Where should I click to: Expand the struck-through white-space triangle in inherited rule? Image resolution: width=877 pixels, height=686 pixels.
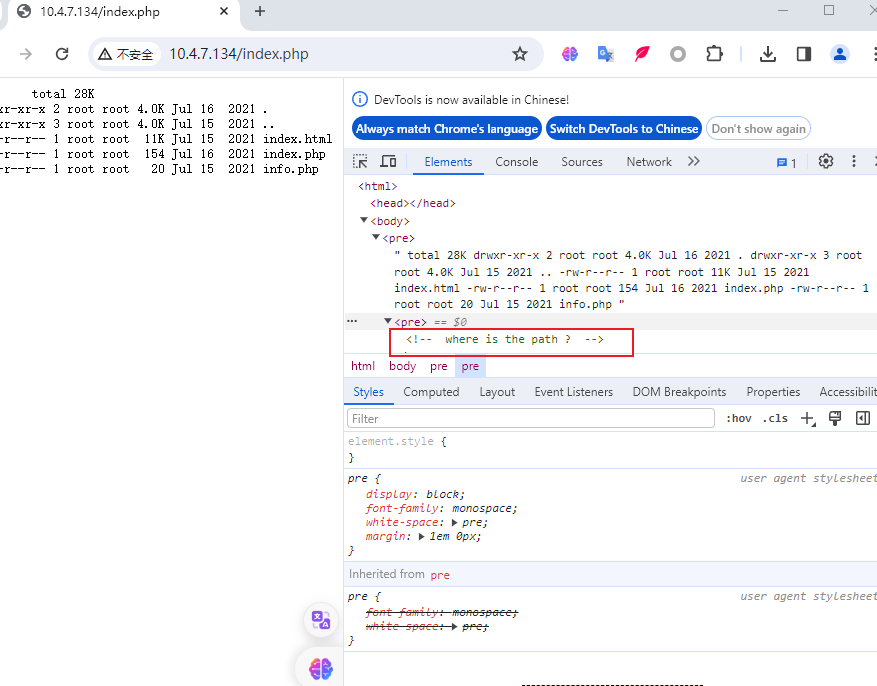pyautogui.click(x=454, y=627)
